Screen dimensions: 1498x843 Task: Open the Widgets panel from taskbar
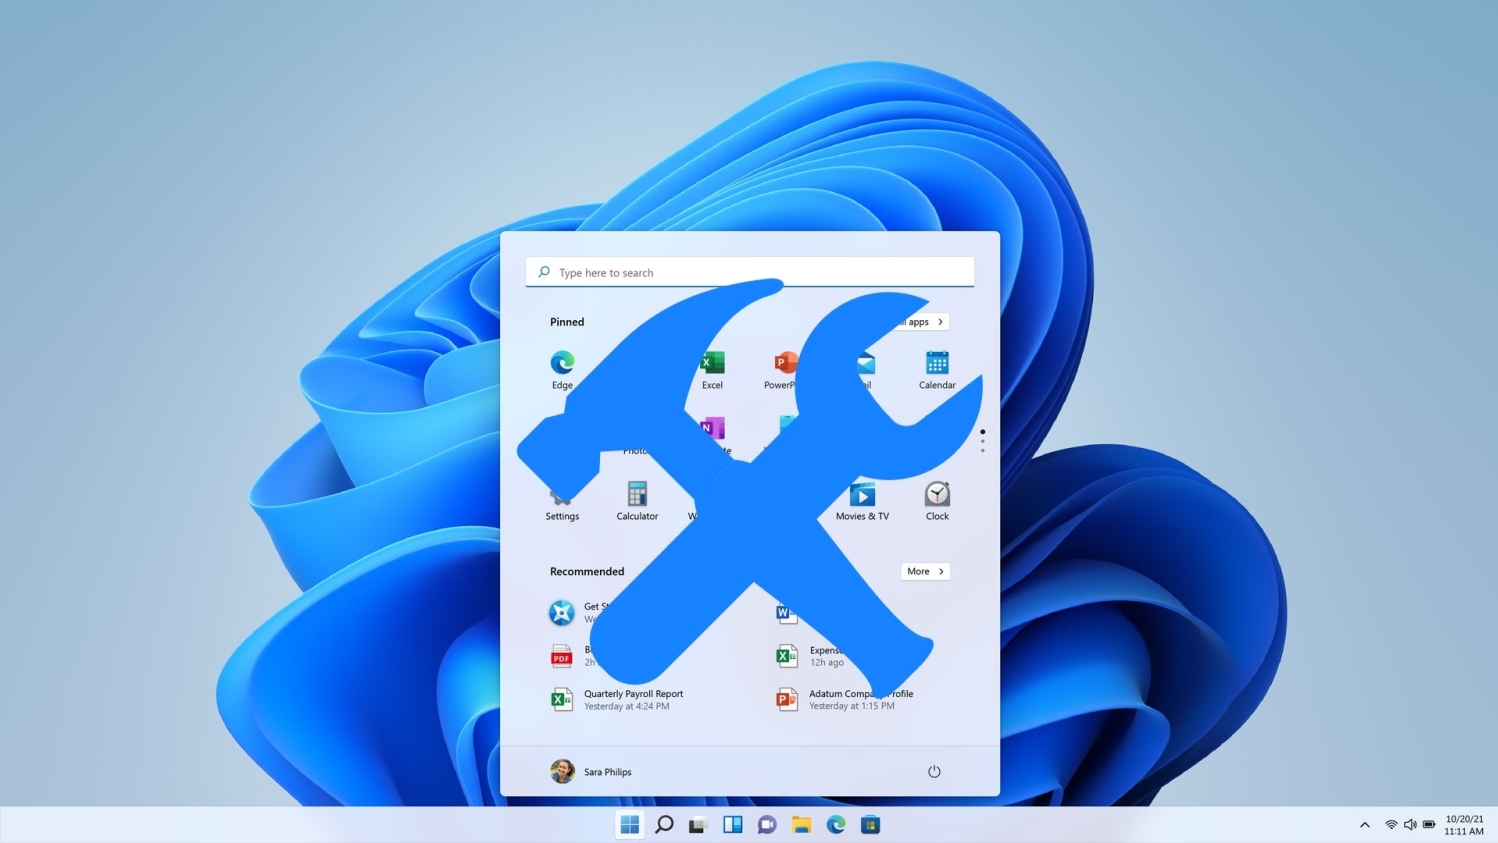(733, 825)
